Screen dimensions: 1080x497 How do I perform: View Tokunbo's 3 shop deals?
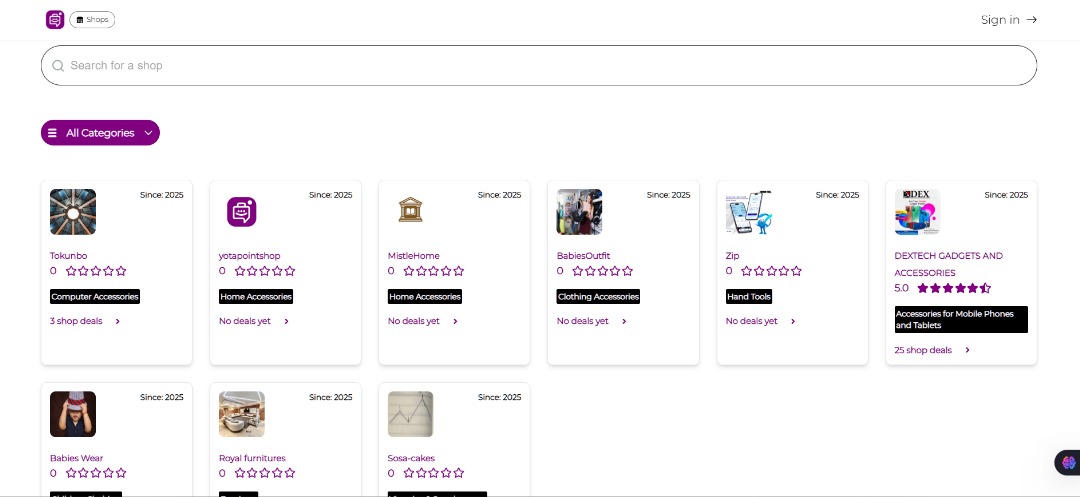point(76,321)
